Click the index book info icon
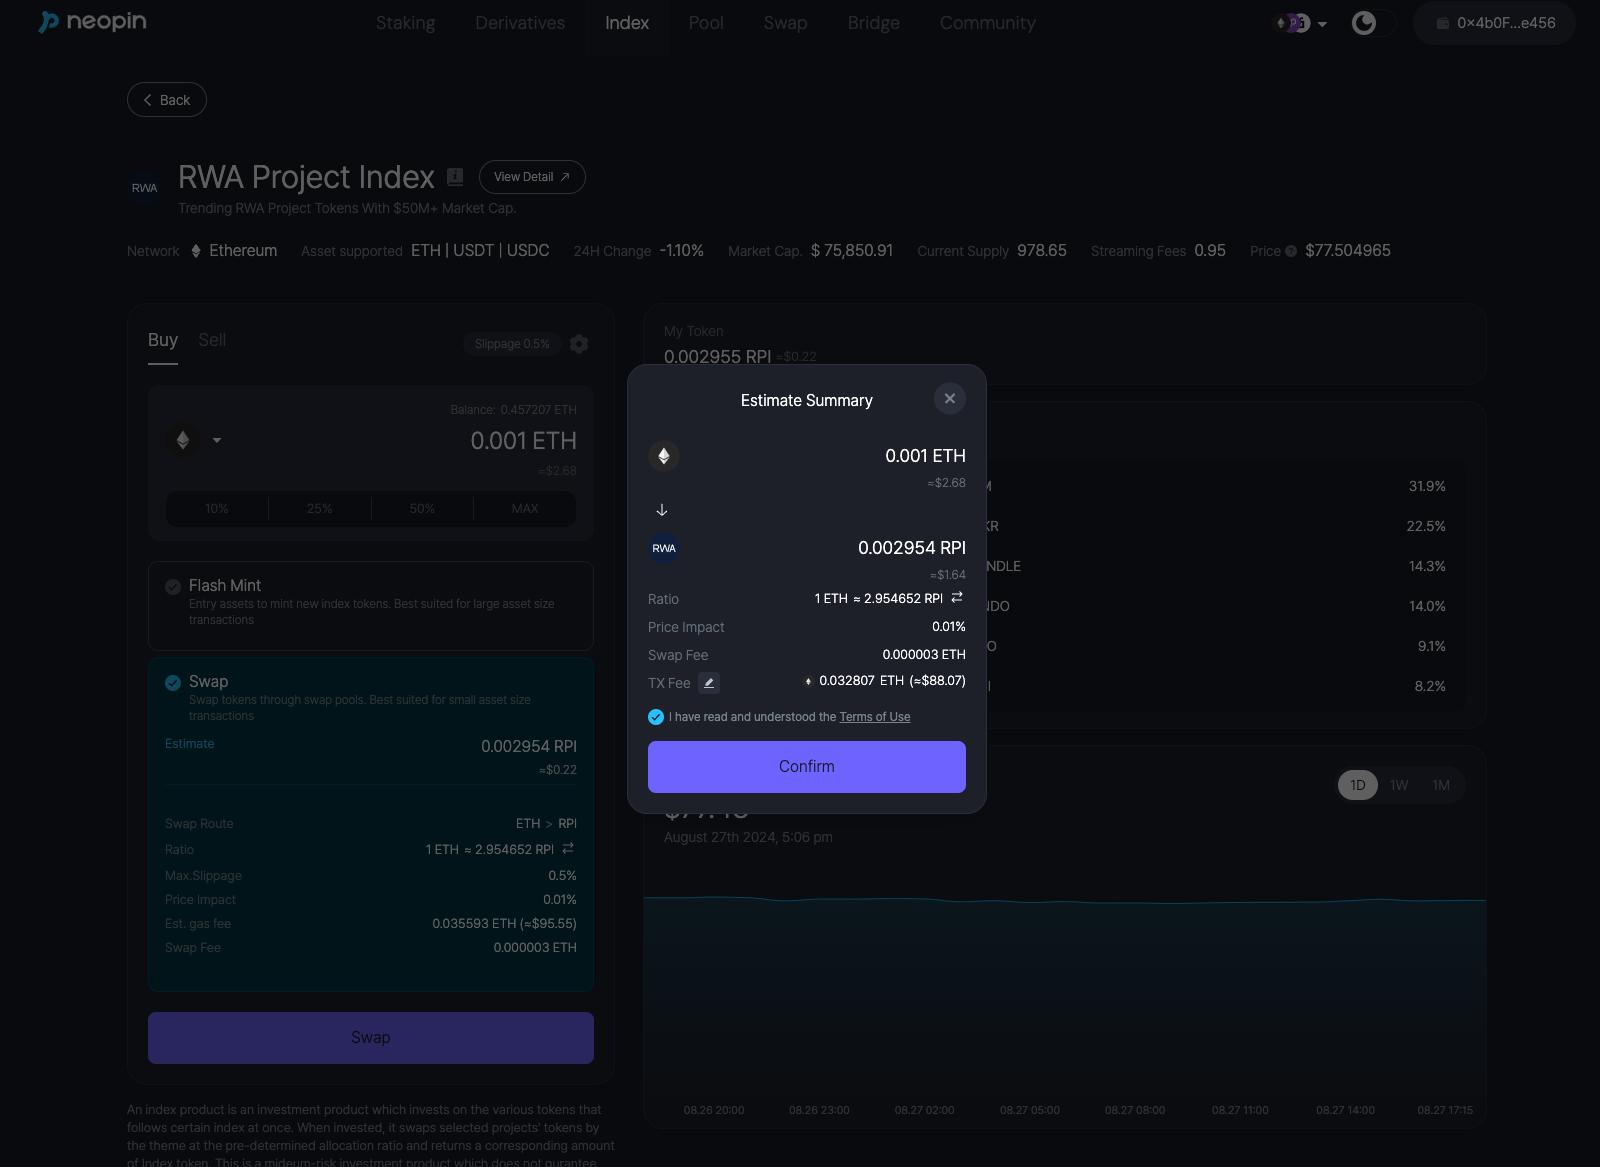This screenshot has width=1600, height=1167. click(x=455, y=177)
